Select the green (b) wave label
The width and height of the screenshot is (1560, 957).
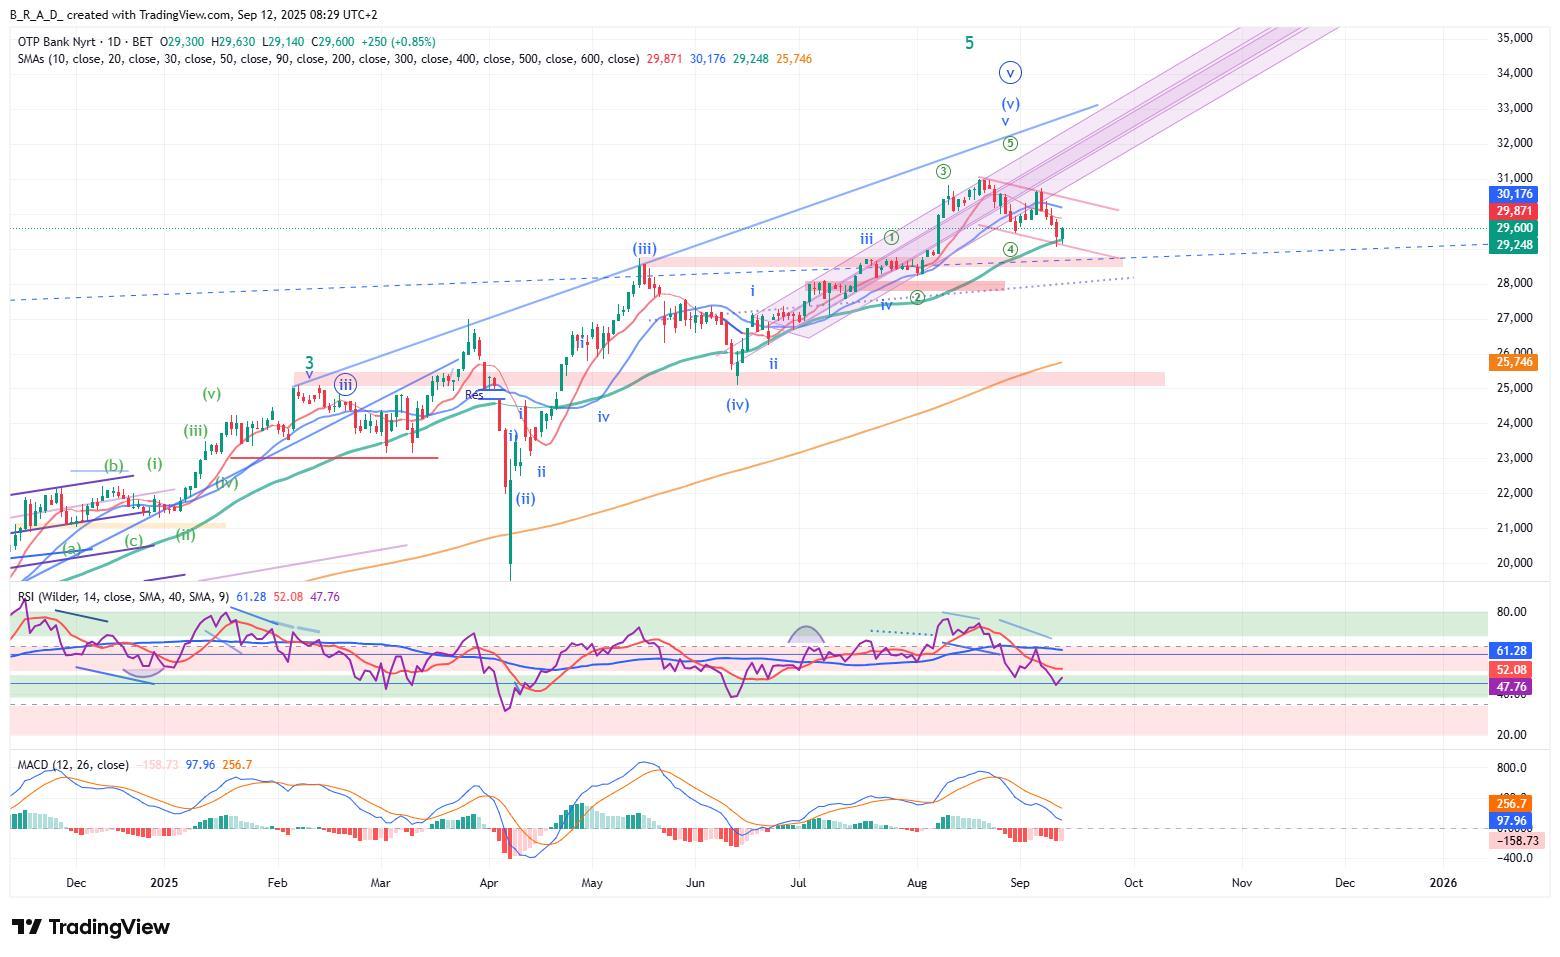(x=114, y=465)
